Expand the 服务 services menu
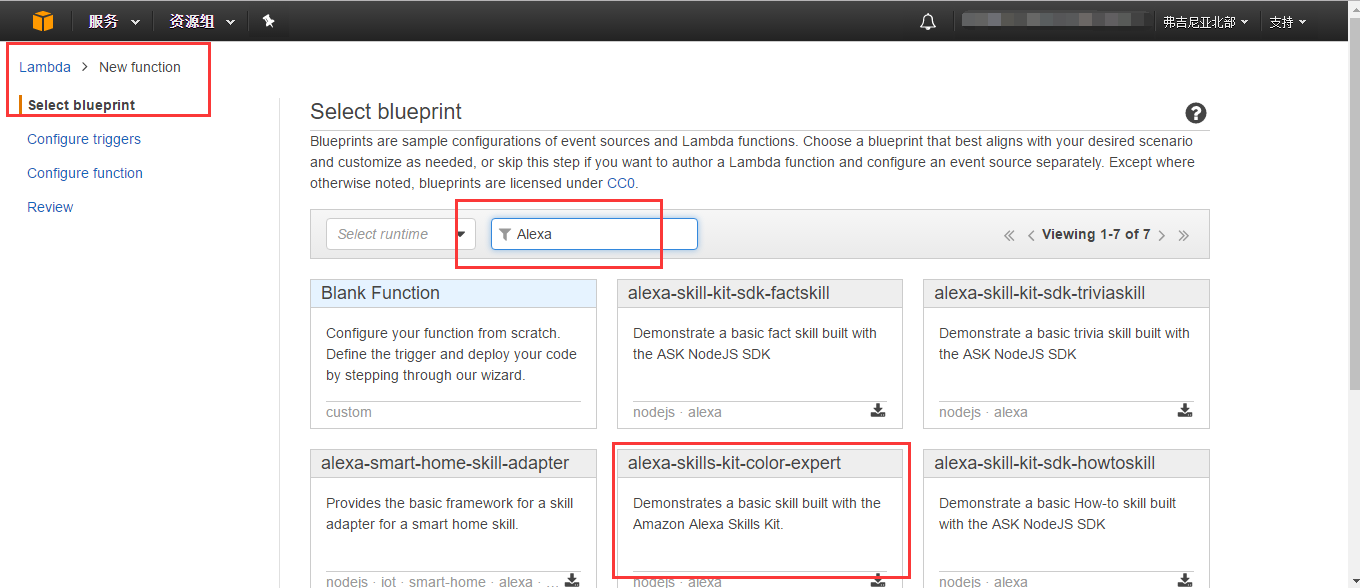The width and height of the screenshot is (1360, 588). (x=113, y=21)
